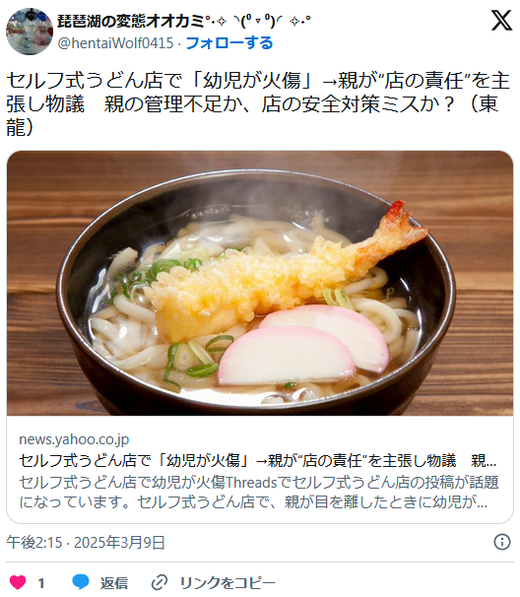
Task: Like the post with the heart icon
Action: (x=18, y=582)
